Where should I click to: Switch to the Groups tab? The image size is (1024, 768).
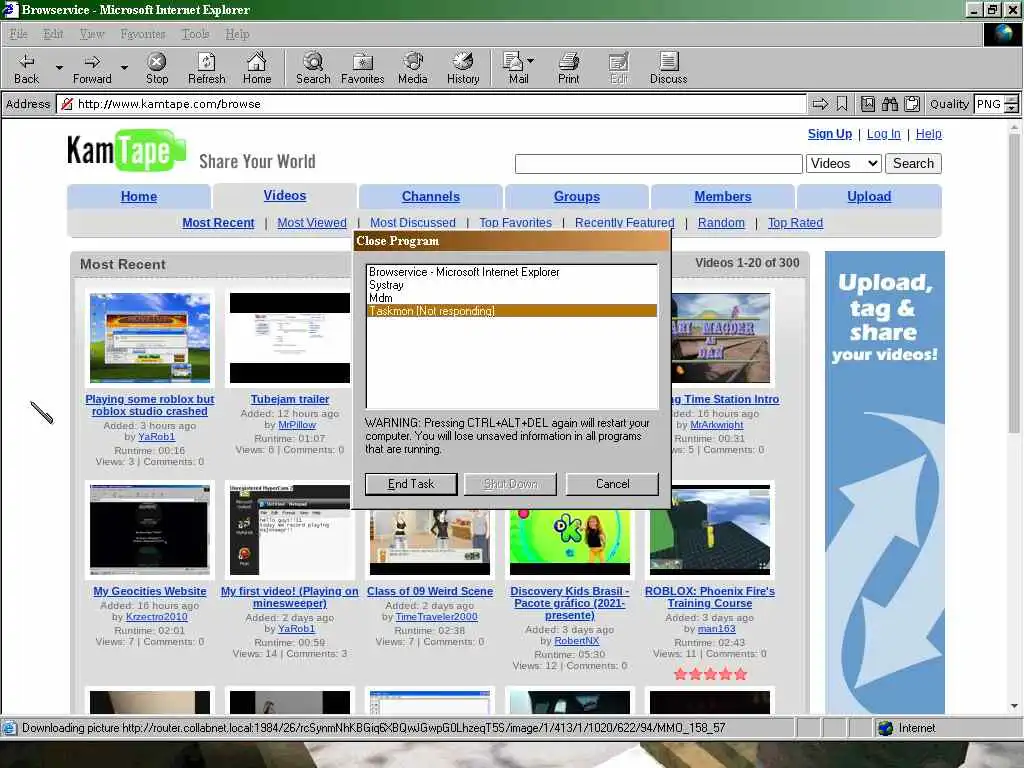[577, 197]
